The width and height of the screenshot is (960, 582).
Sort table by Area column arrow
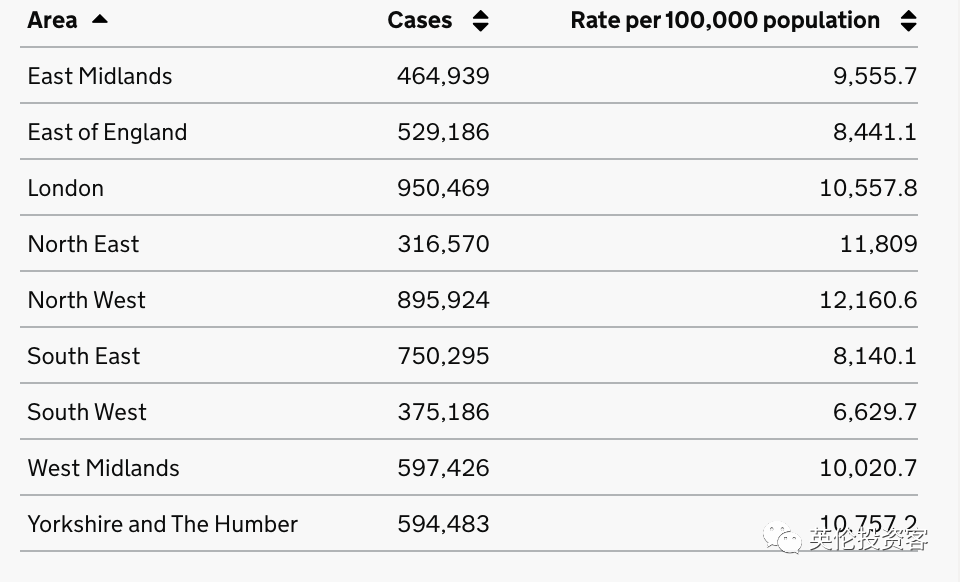coord(99,20)
